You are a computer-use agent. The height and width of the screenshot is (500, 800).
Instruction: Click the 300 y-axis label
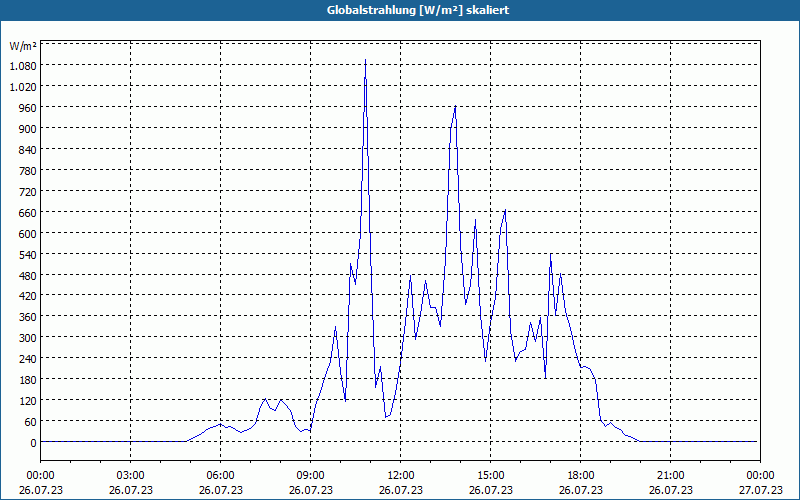(x=27, y=338)
